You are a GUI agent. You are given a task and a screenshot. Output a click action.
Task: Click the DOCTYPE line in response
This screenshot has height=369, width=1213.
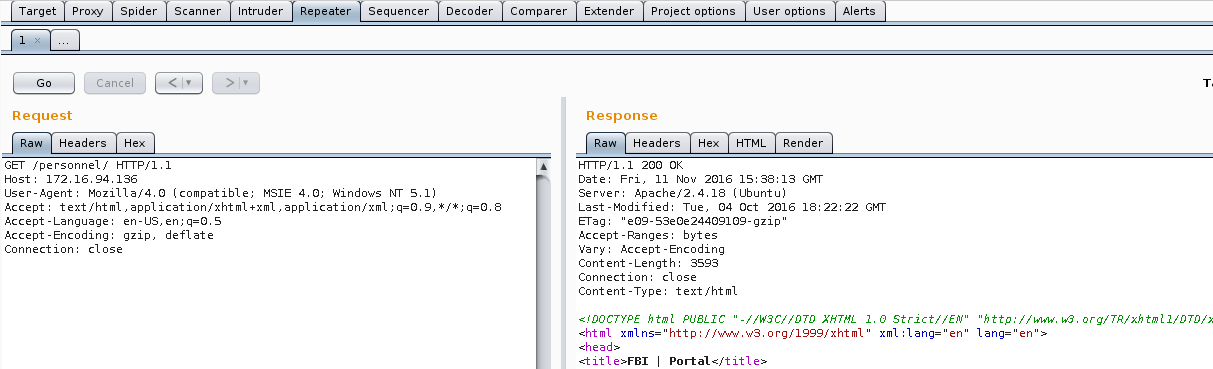[895, 319]
